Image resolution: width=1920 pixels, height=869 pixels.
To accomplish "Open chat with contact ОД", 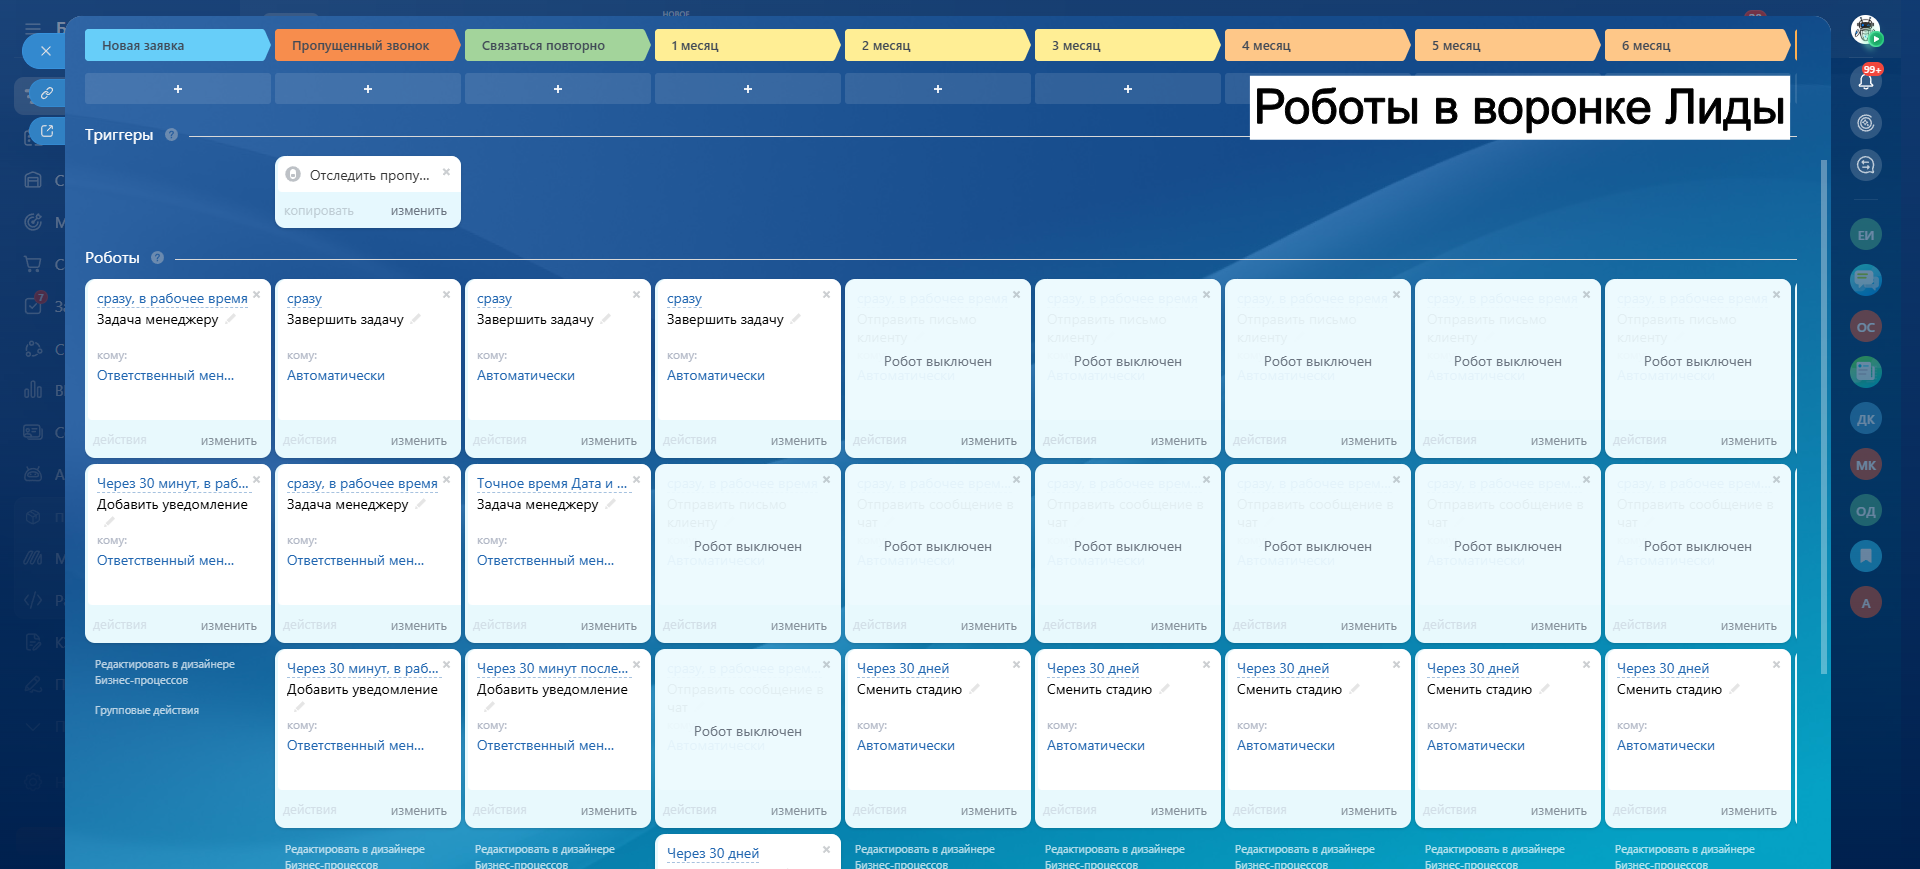I will pos(1866,511).
